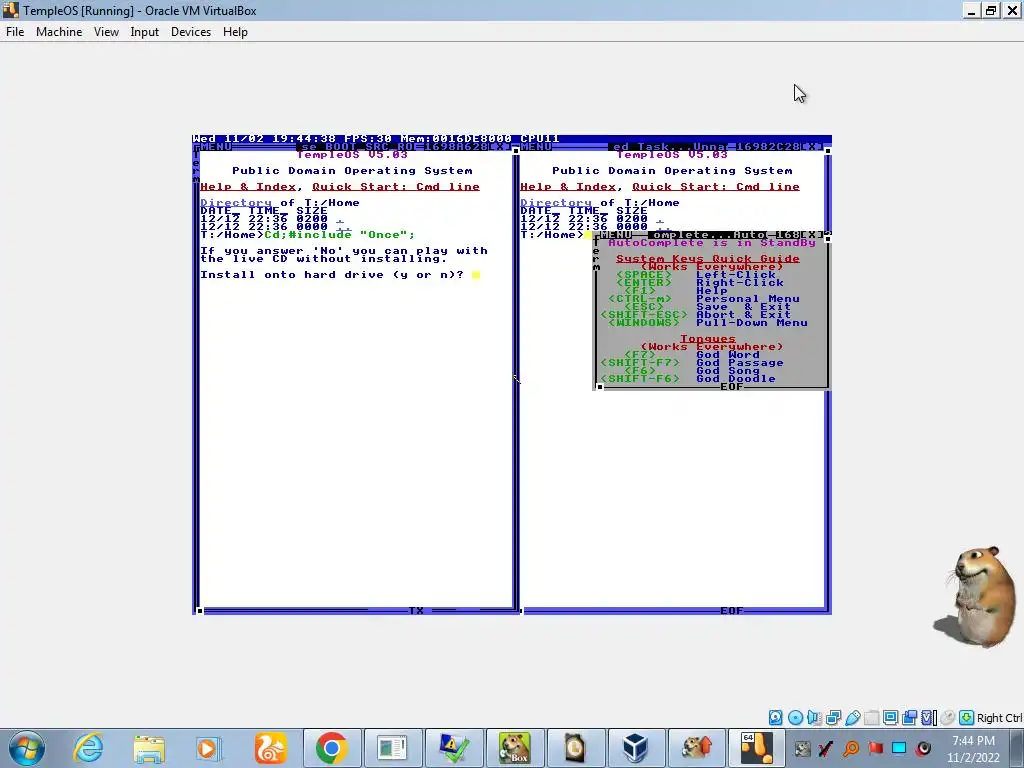Switch to 64-bit VM taskbar button

click(756, 748)
